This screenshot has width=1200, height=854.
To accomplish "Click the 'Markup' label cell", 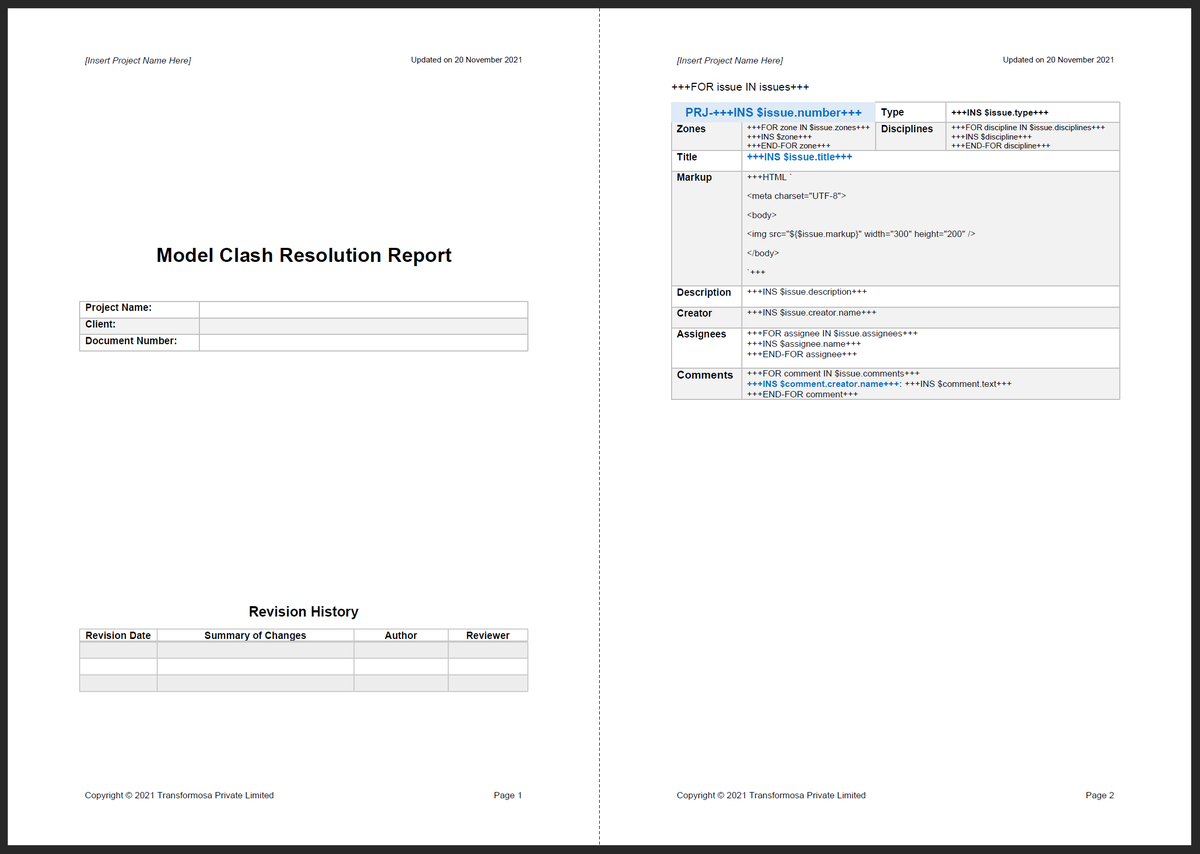I will pyautogui.click(x=706, y=228).
